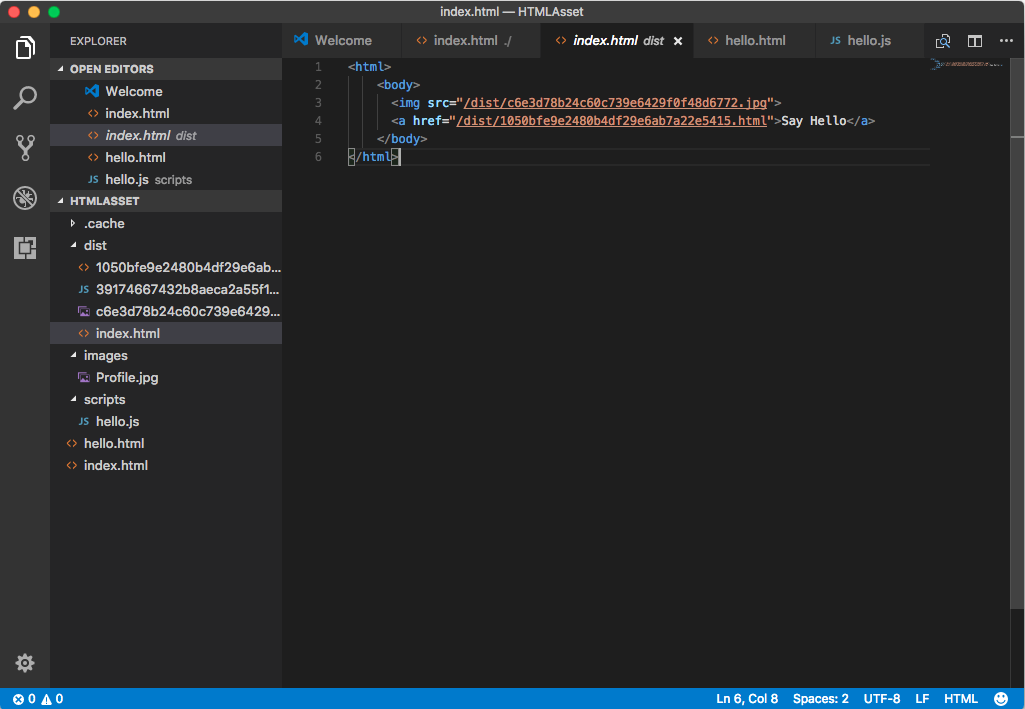Open the More Actions ellipsis menu
1025x709 pixels.
tap(1006, 41)
